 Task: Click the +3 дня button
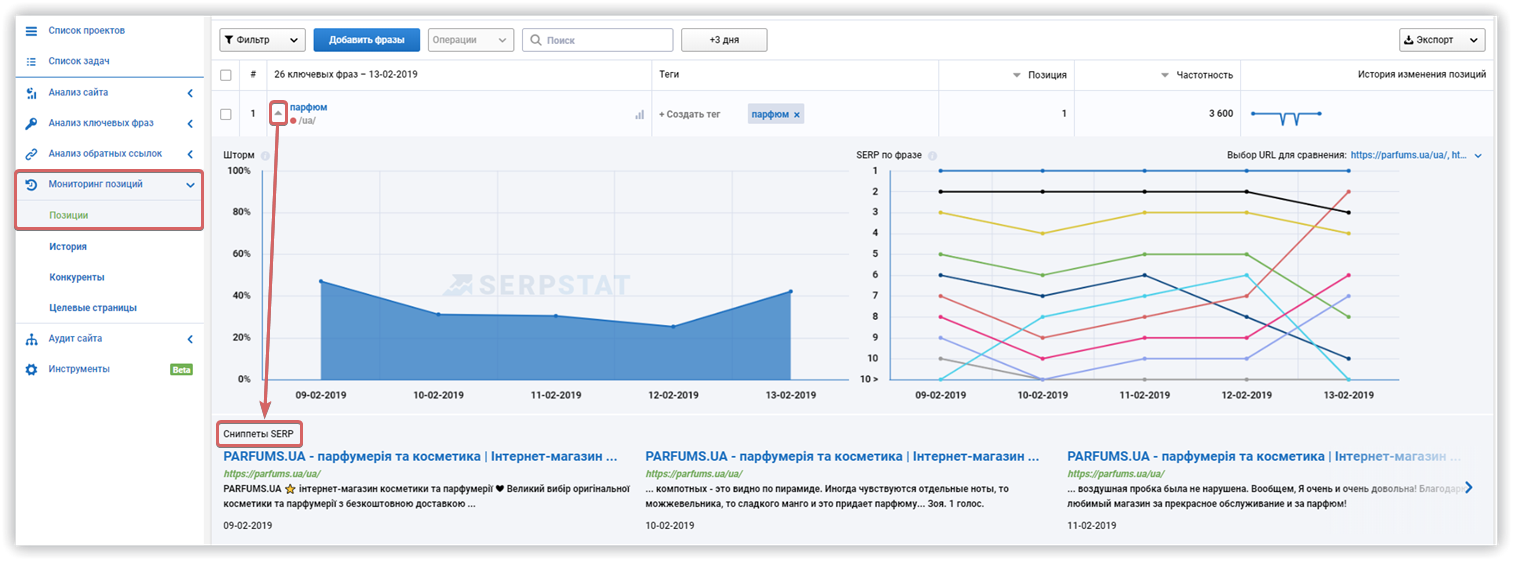[x=724, y=40]
